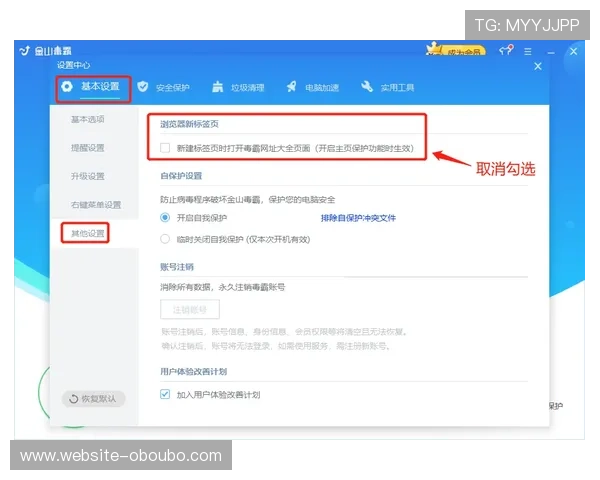600x480 pixels.
Task: Click the 浏览器新标签页 section heading
Action: coord(189,124)
